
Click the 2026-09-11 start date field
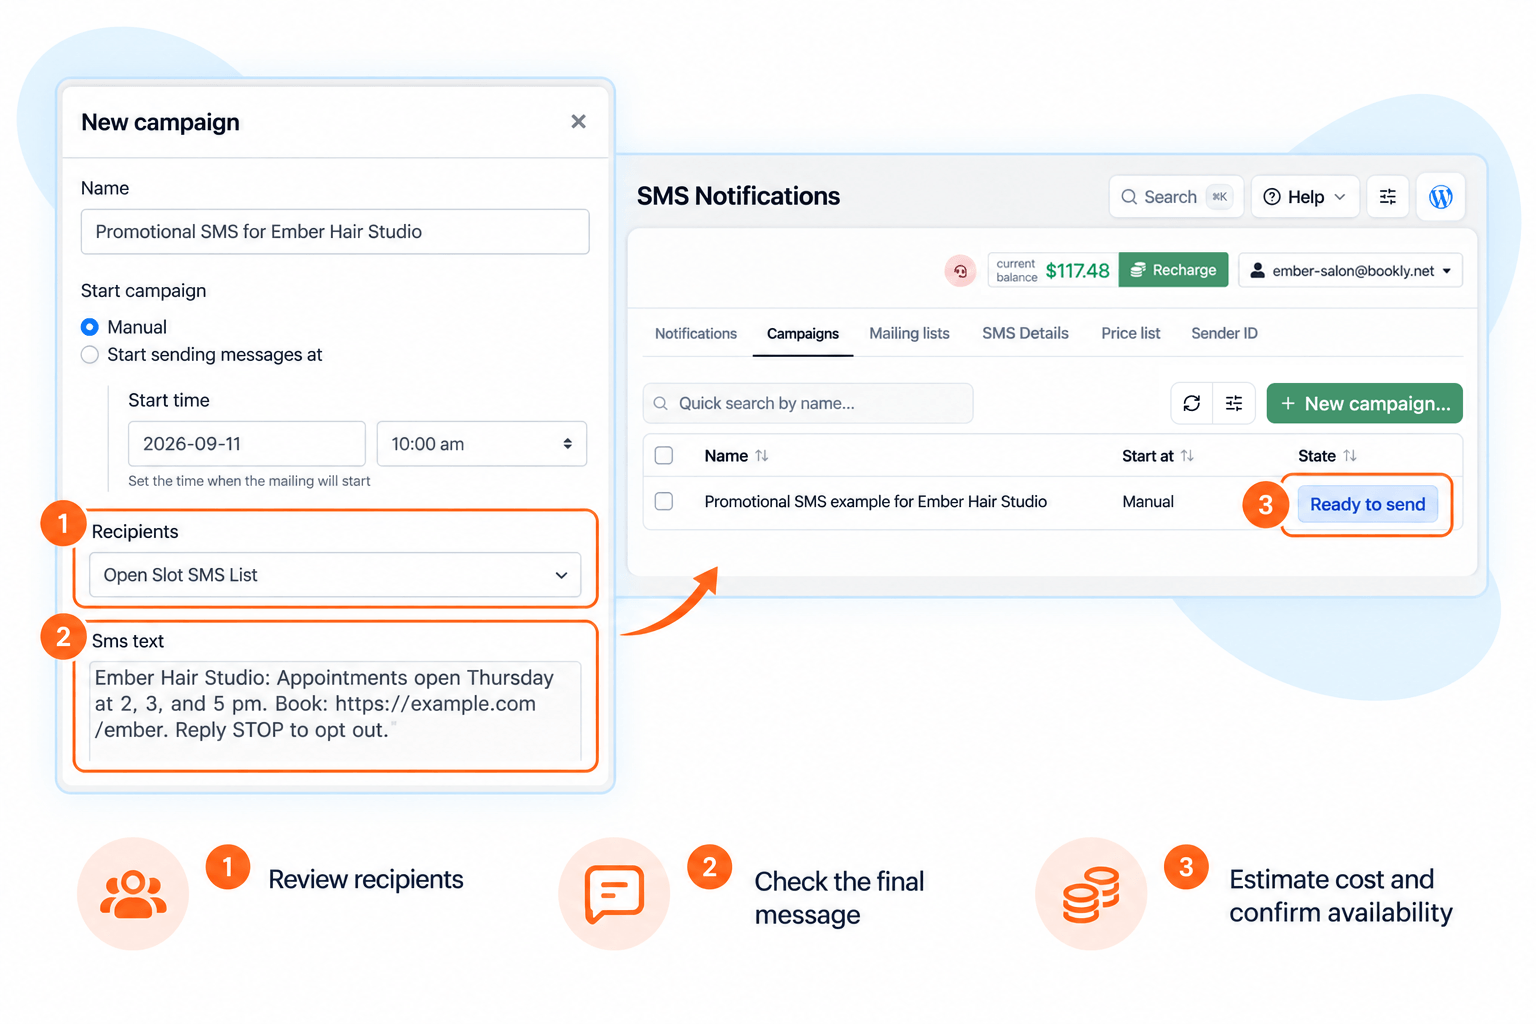coord(246,444)
